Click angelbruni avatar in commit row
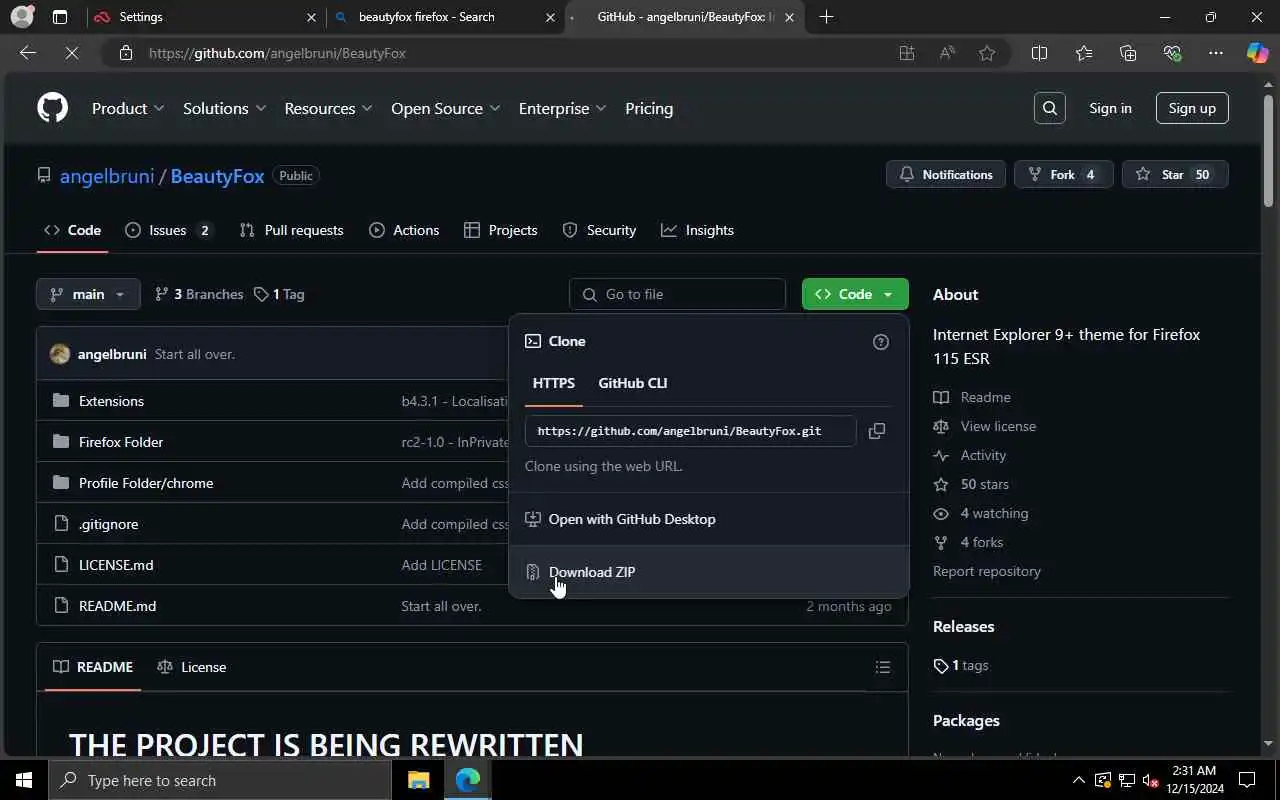Screen dimensions: 1280x800 [x=60, y=354]
